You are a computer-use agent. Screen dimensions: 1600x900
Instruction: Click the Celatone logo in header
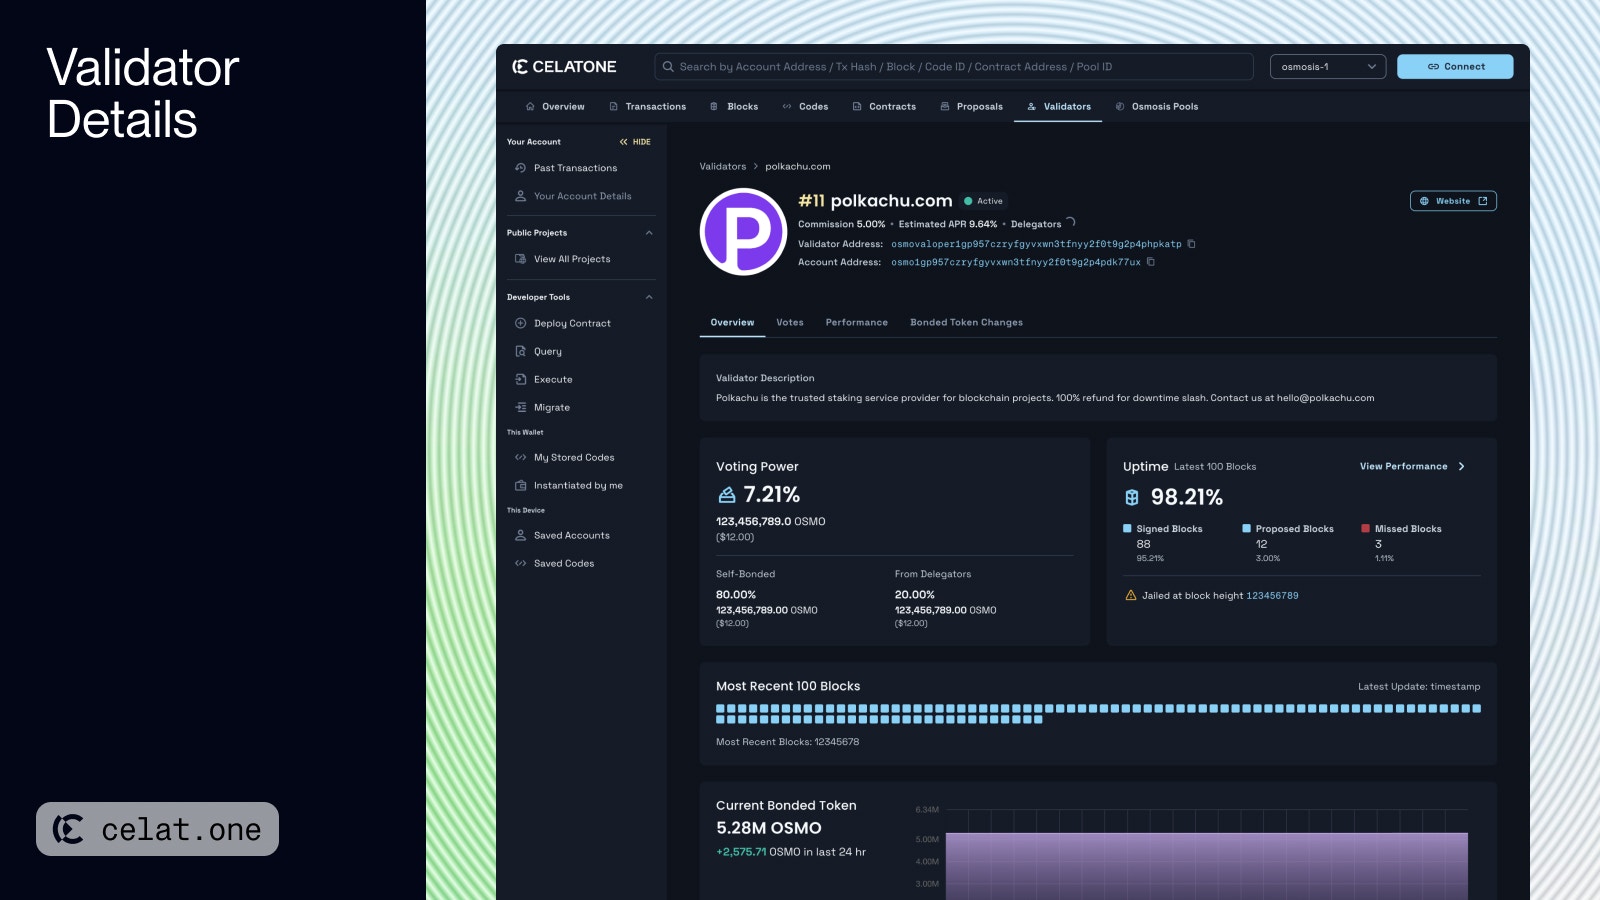564,67
